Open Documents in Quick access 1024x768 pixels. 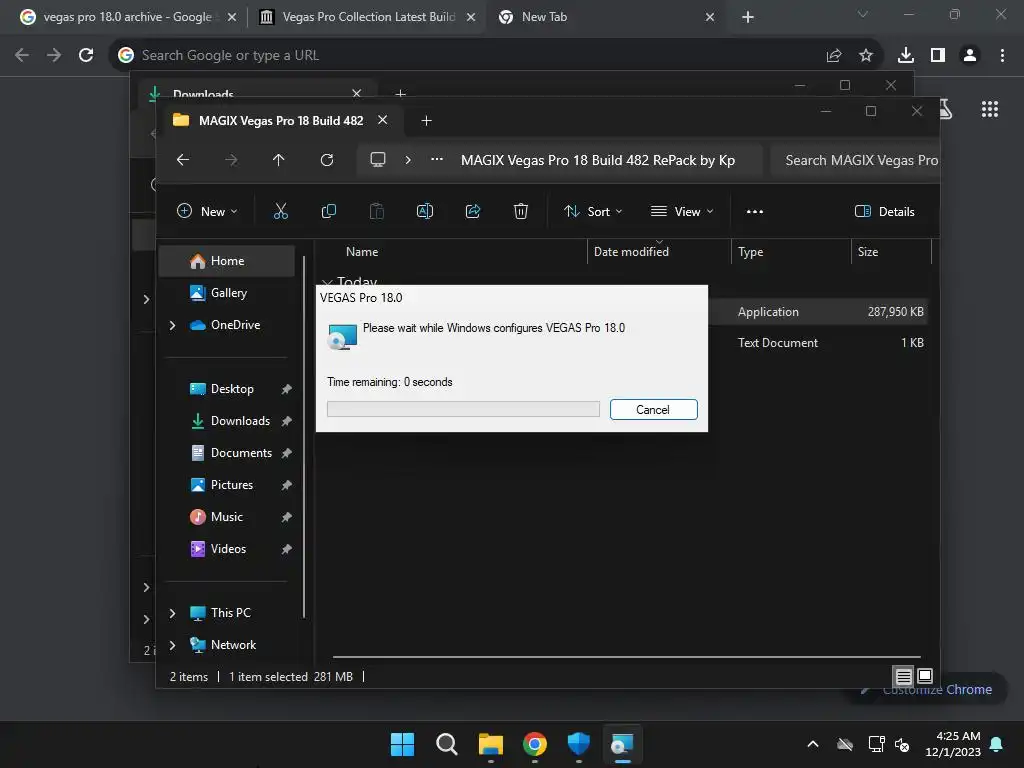pyautogui.click(x=227, y=453)
